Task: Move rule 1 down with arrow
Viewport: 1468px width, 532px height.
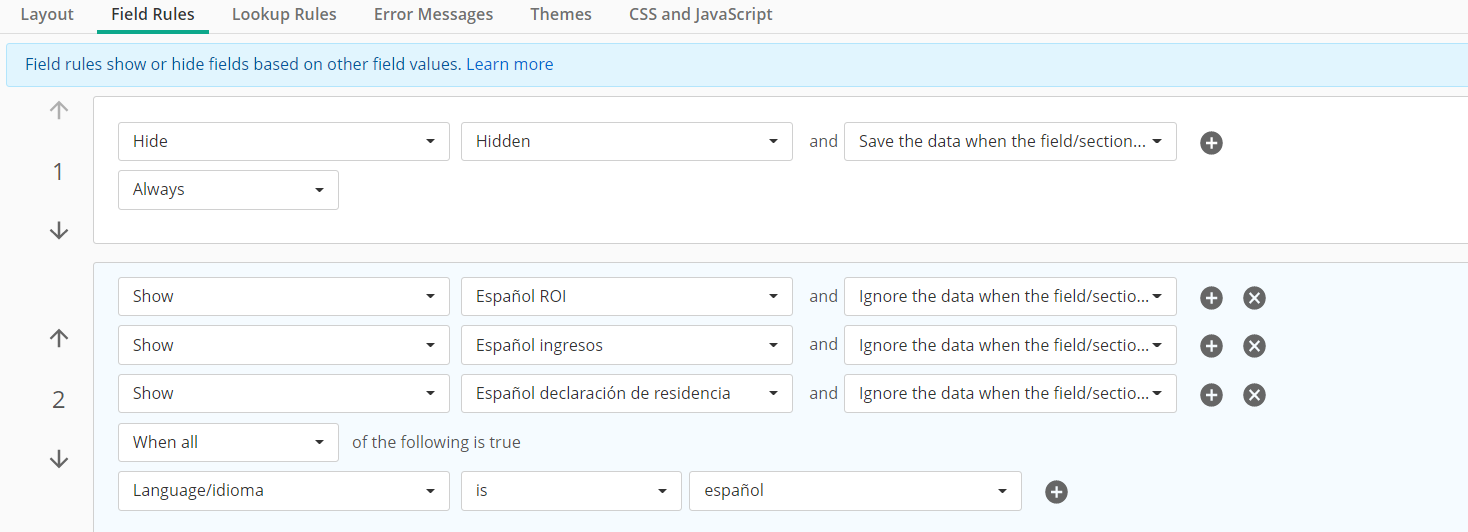Action: 59,231
